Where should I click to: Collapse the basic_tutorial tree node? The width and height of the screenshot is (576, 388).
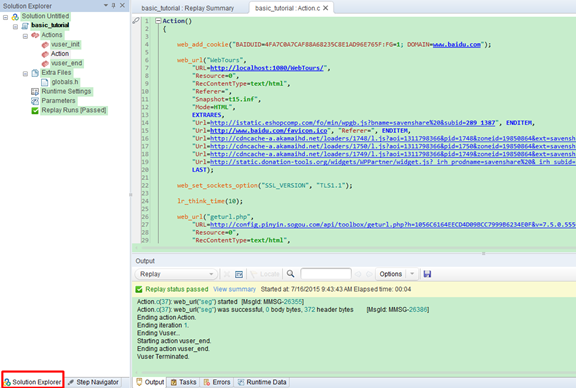15,26
